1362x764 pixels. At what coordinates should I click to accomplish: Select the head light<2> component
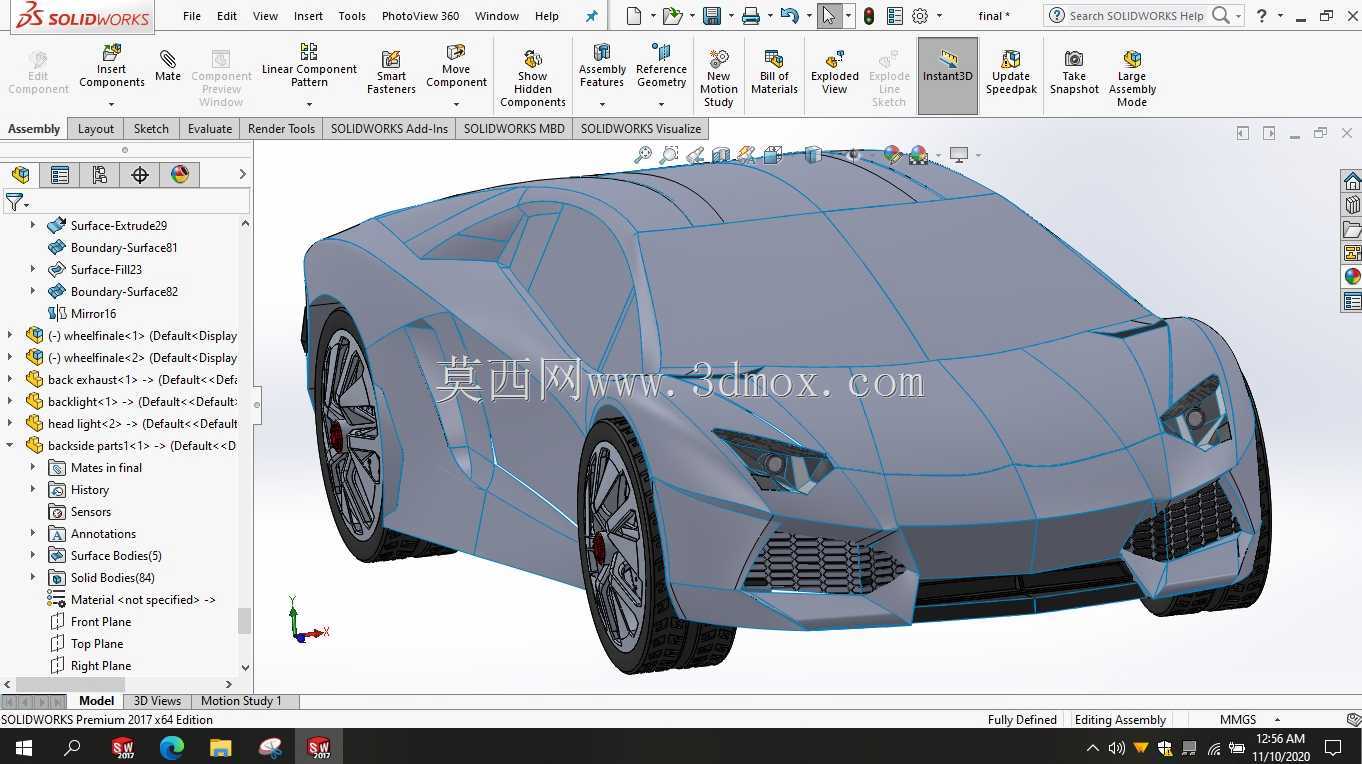[142, 424]
